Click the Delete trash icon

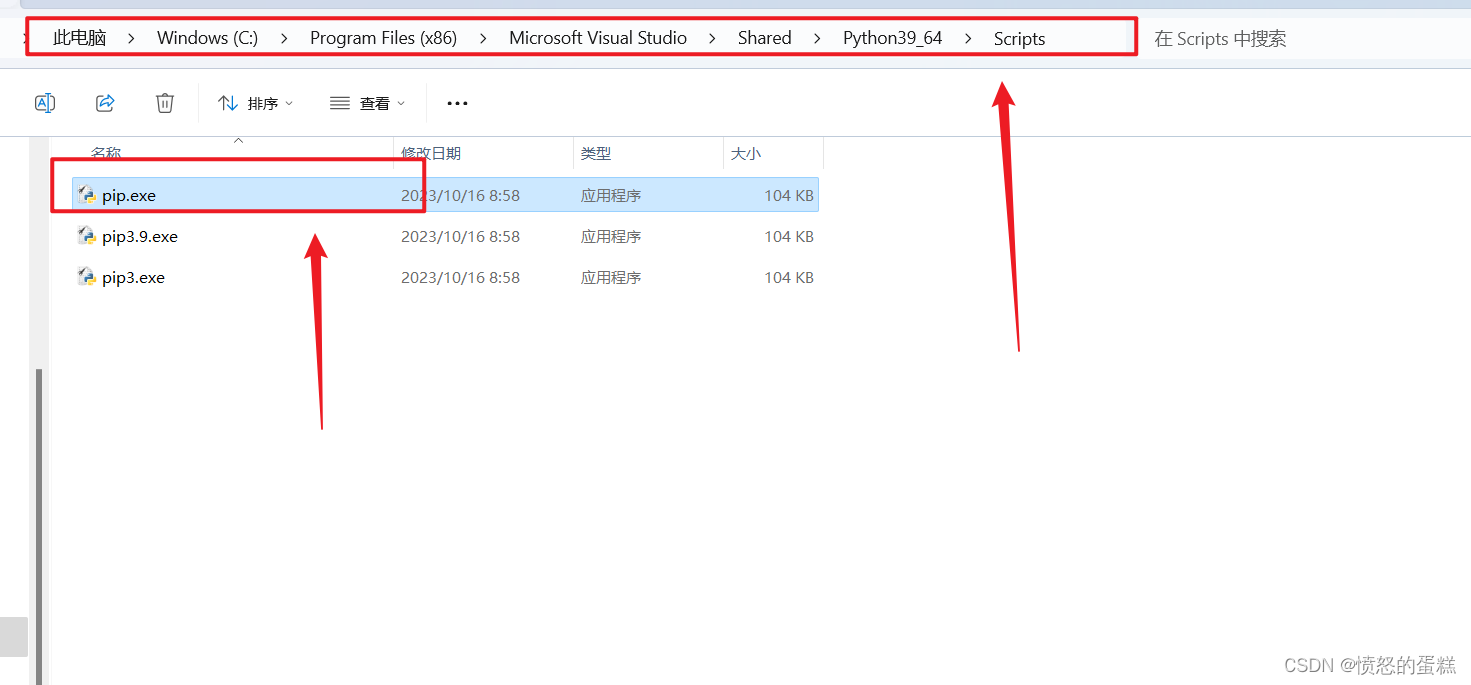tap(165, 103)
